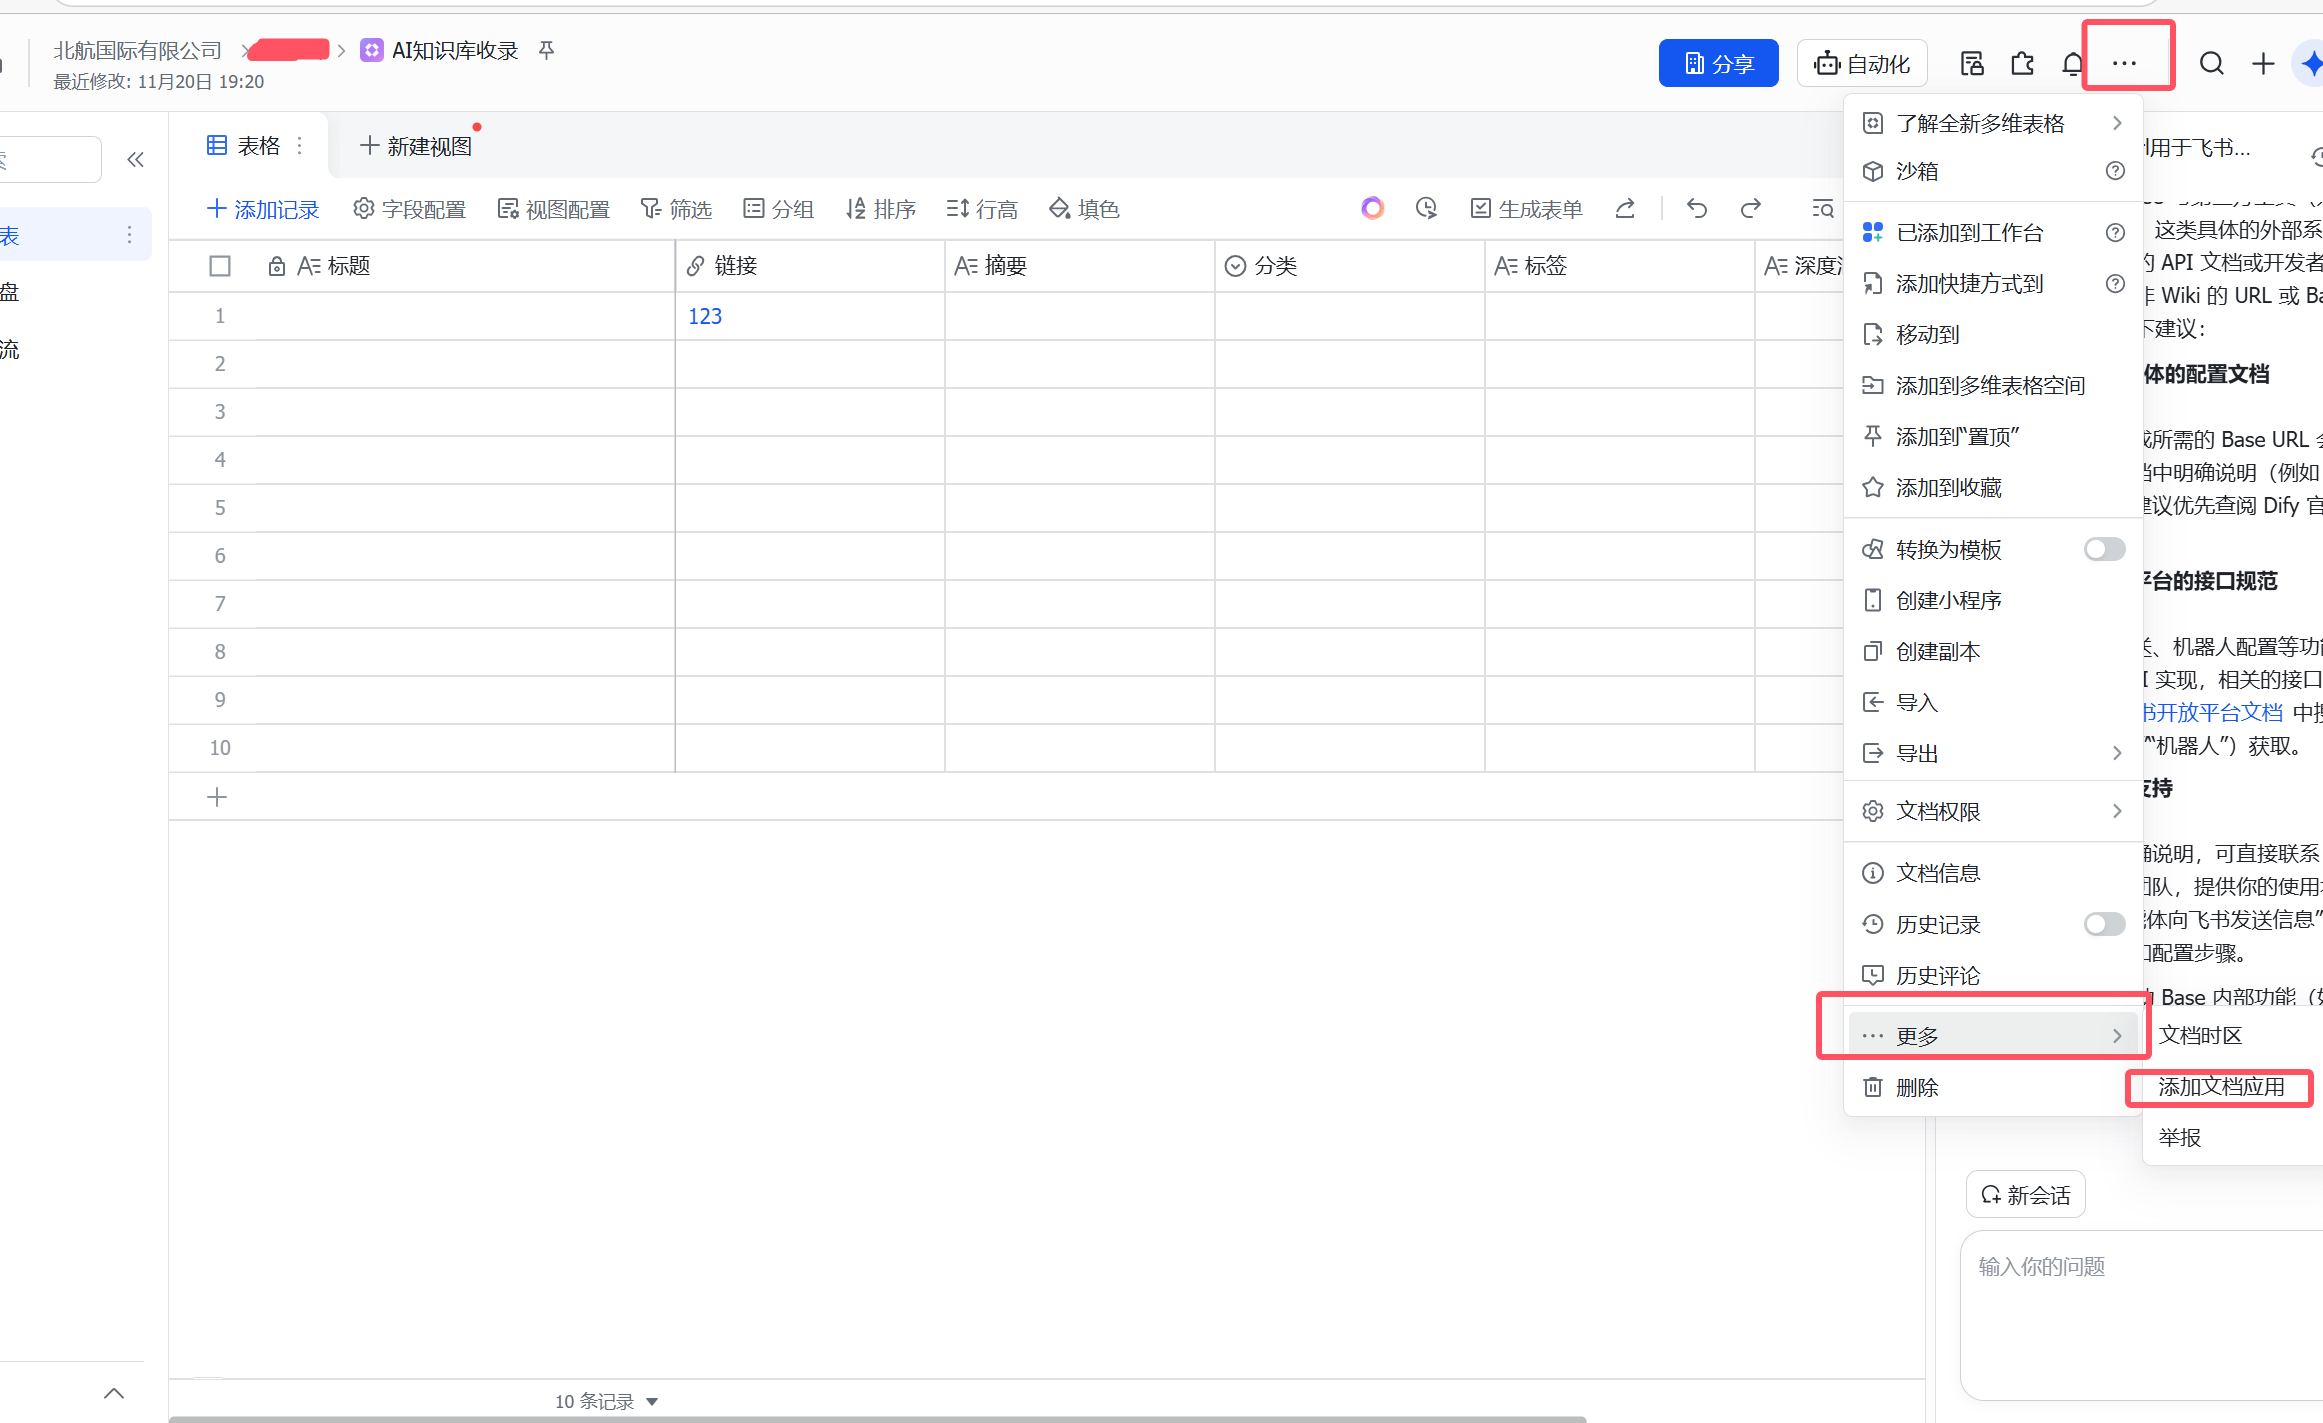
Task: Choose 创建副本 from the menu
Action: (x=1938, y=651)
